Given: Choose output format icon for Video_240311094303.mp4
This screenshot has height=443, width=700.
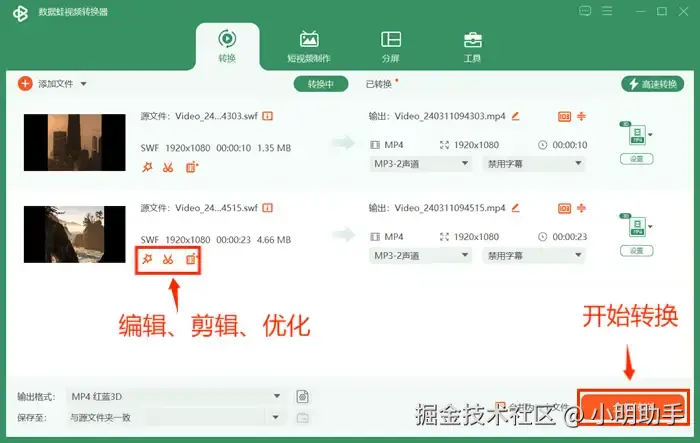Looking at the screenshot, I should [637, 133].
